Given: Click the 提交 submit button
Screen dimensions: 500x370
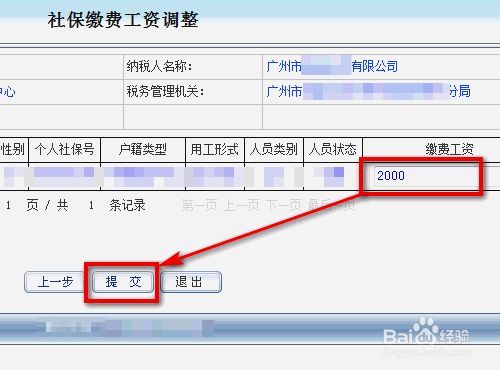Looking at the screenshot, I should point(123,282).
